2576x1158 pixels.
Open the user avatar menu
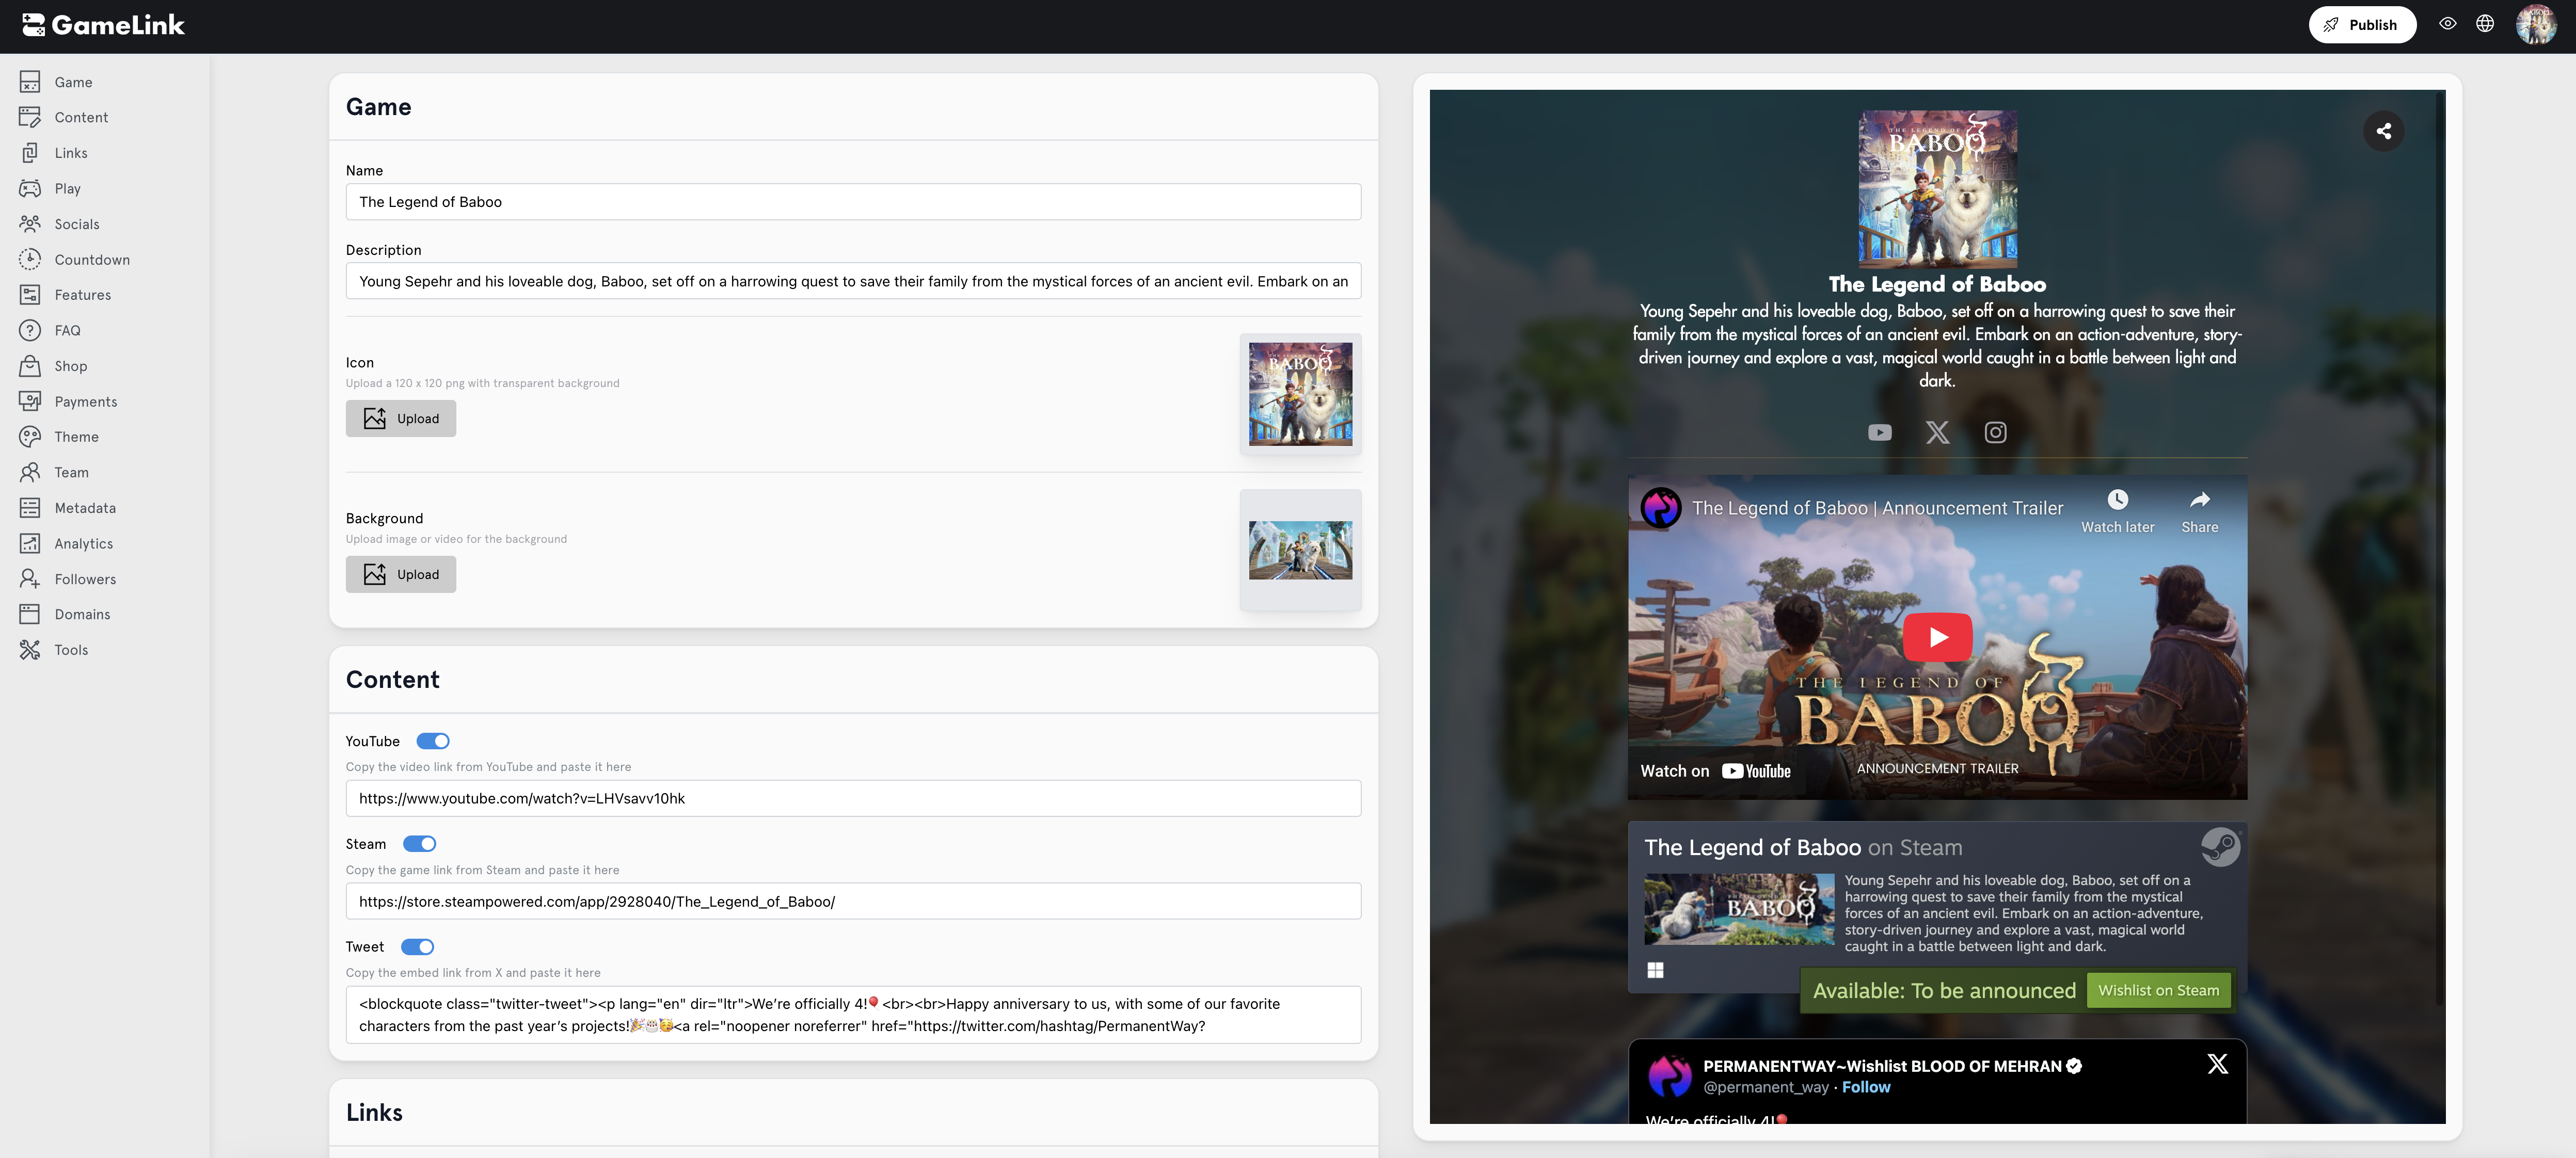pyautogui.click(x=2536, y=24)
